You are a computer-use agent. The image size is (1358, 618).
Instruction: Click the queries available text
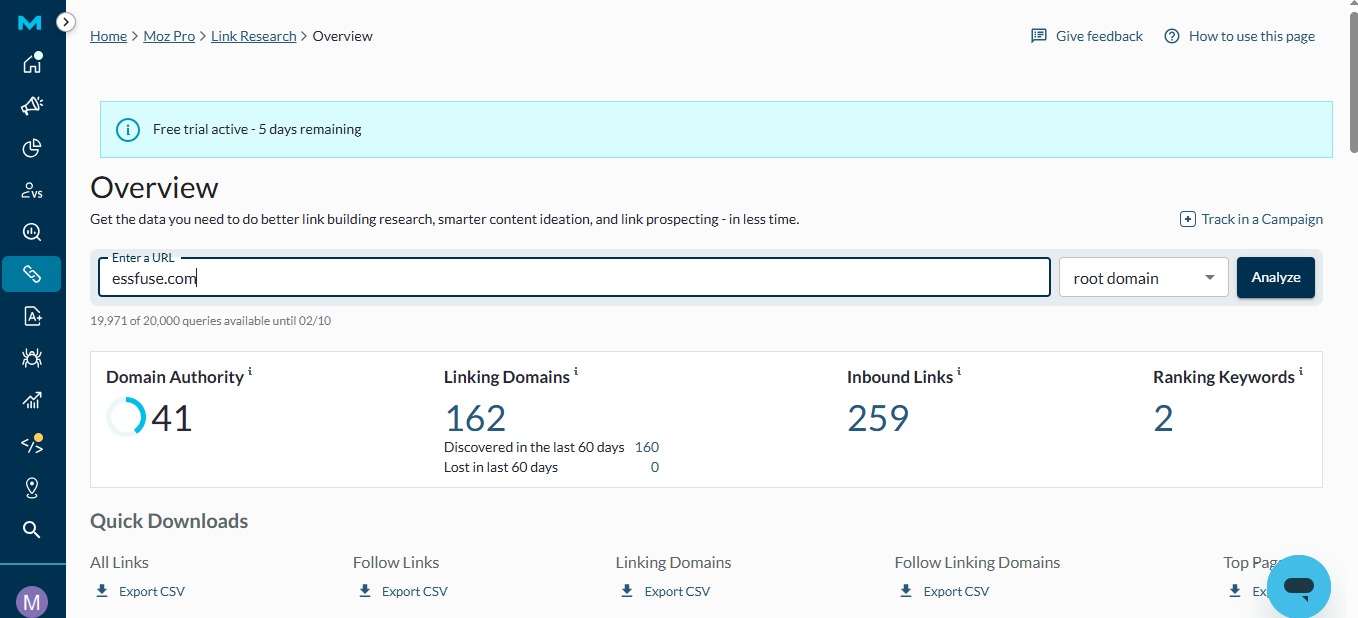210,321
